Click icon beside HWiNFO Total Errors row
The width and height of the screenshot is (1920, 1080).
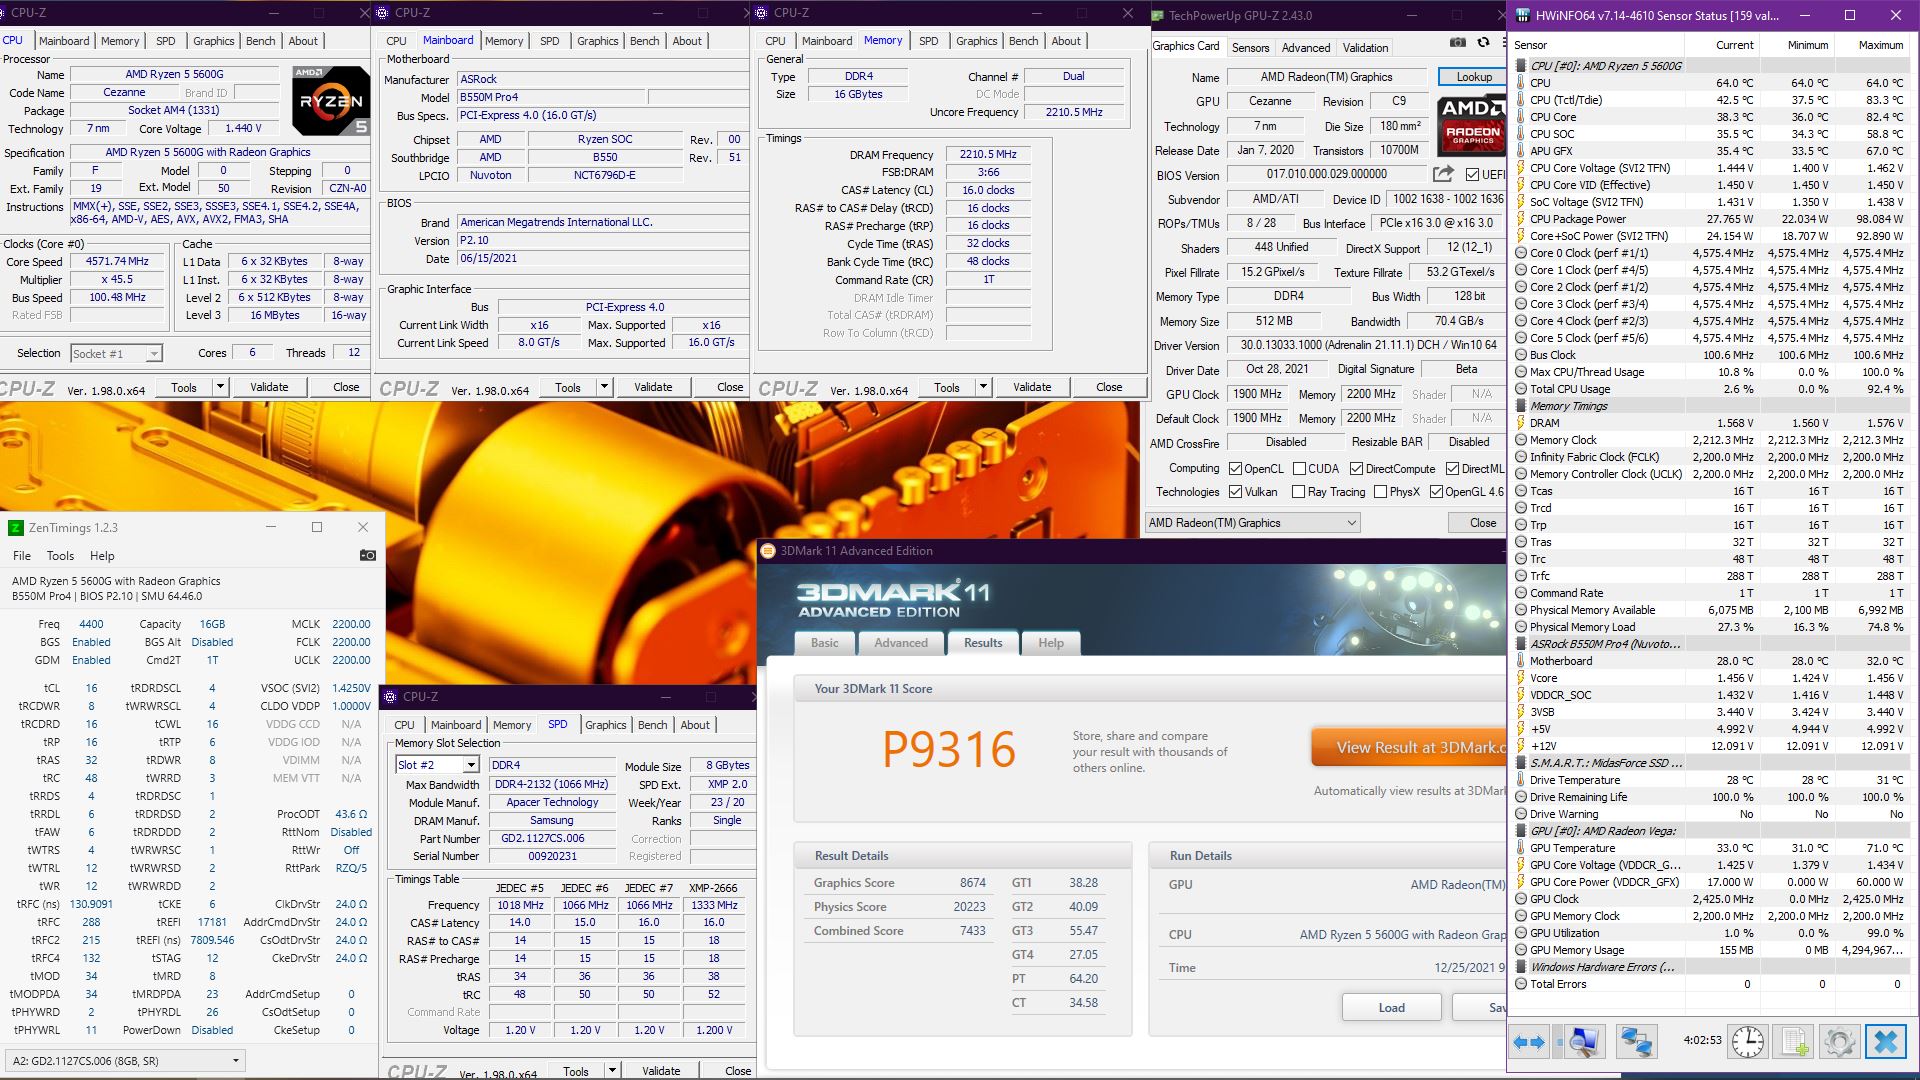pyautogui.click(x=1520, y=984)
